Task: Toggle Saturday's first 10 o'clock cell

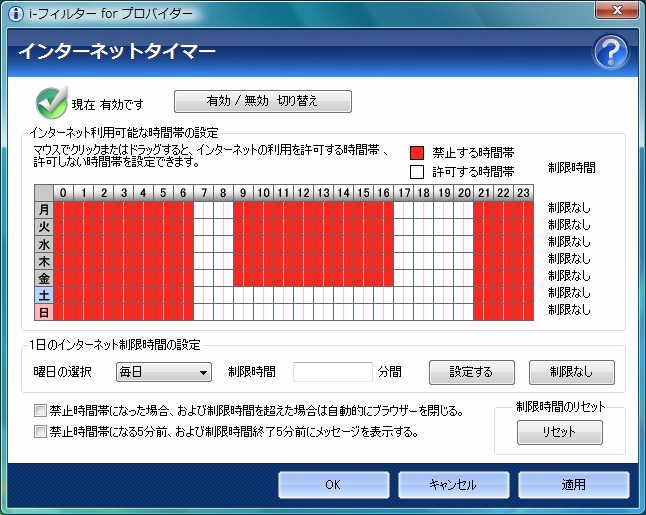Action: (x=259, y=295)
